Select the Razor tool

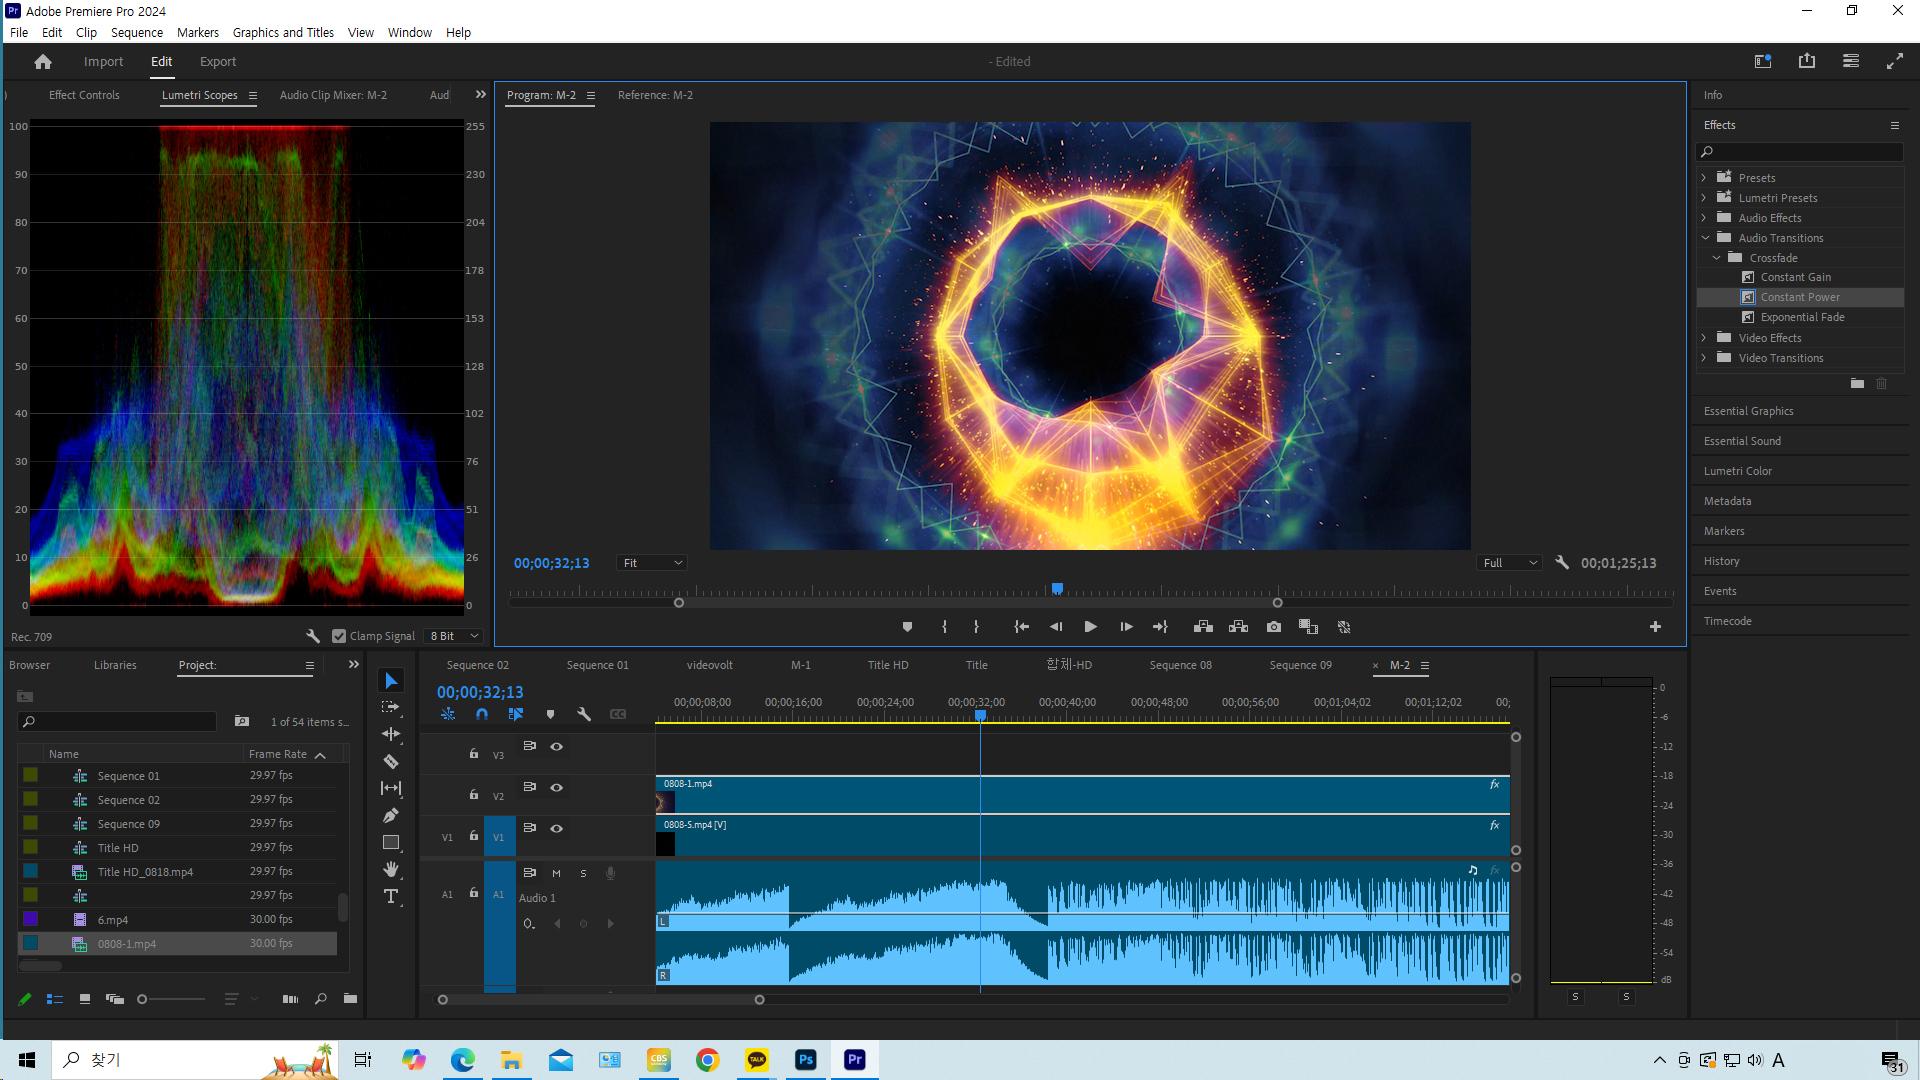(x=391, y=762)
